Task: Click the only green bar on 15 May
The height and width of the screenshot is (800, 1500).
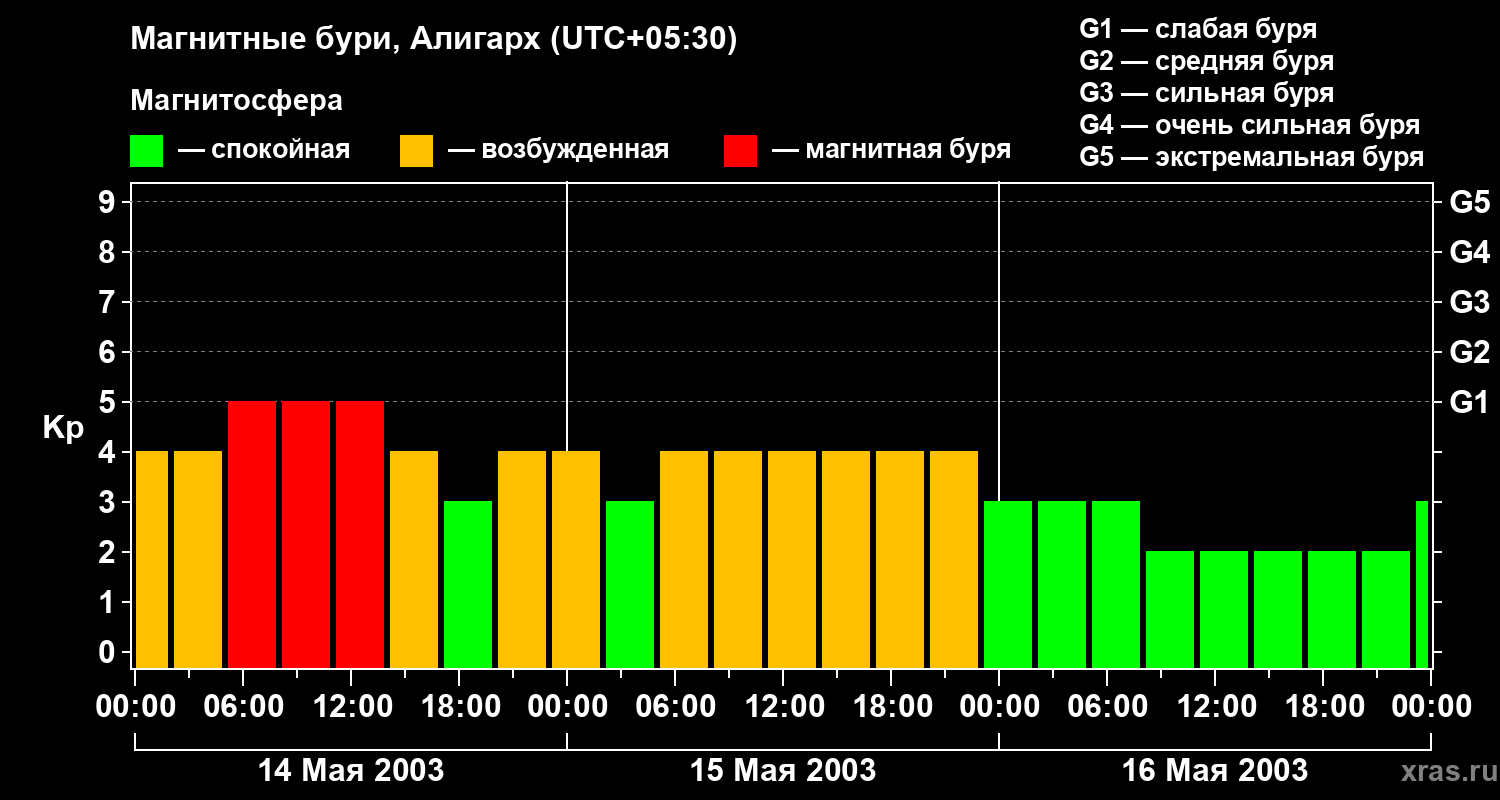Action: (630, 585)
